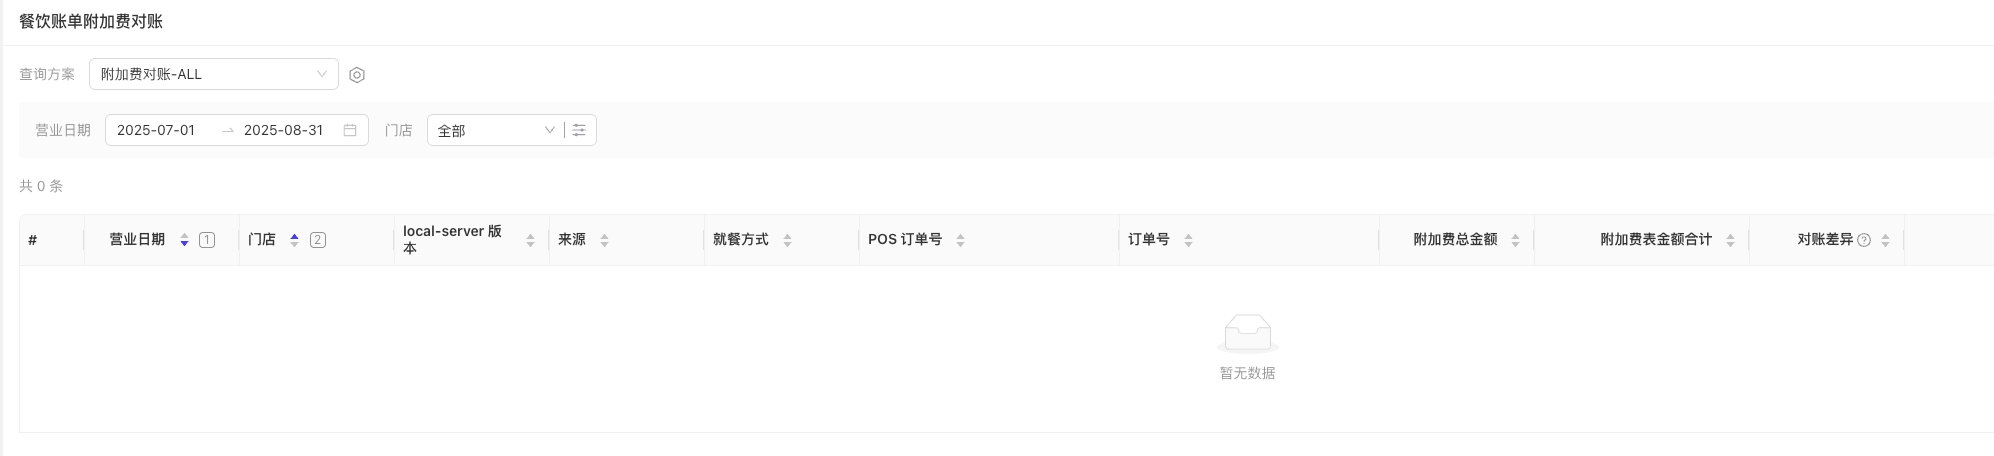Click the 门店 column header label
Screen dimensions: 1994x456
pos(262,240)
